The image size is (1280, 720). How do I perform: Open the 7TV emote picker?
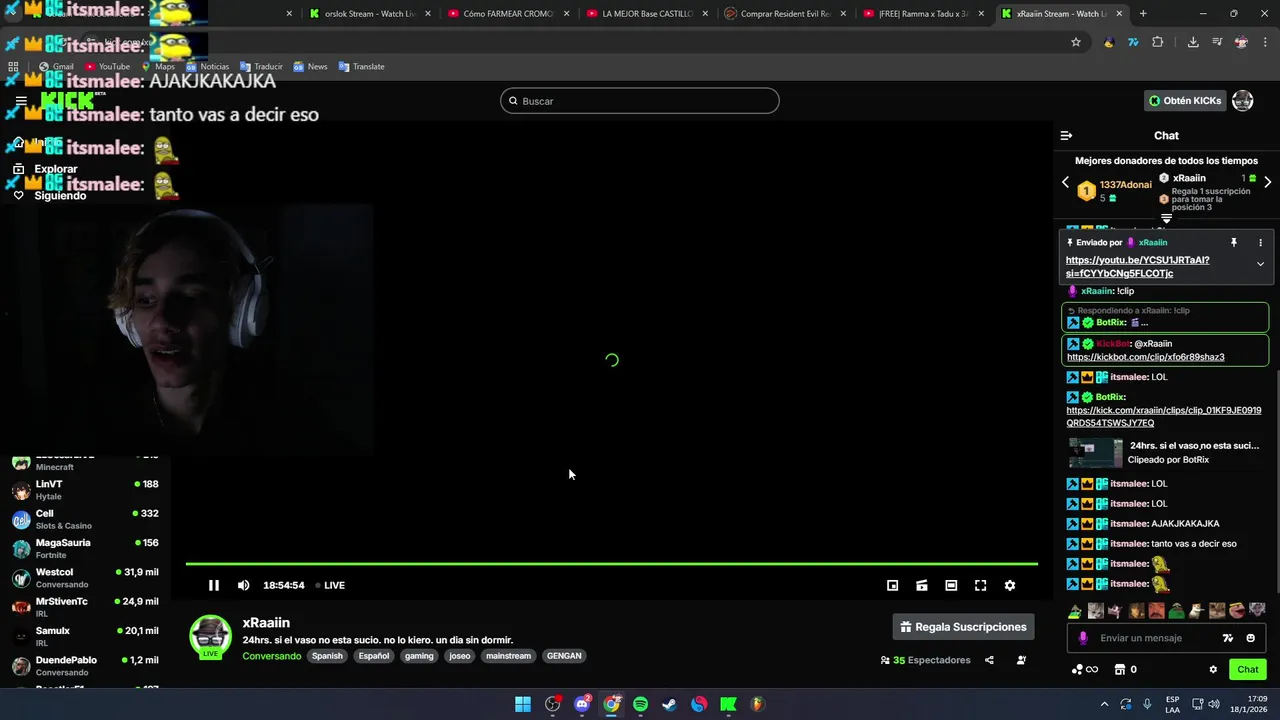1228,638
